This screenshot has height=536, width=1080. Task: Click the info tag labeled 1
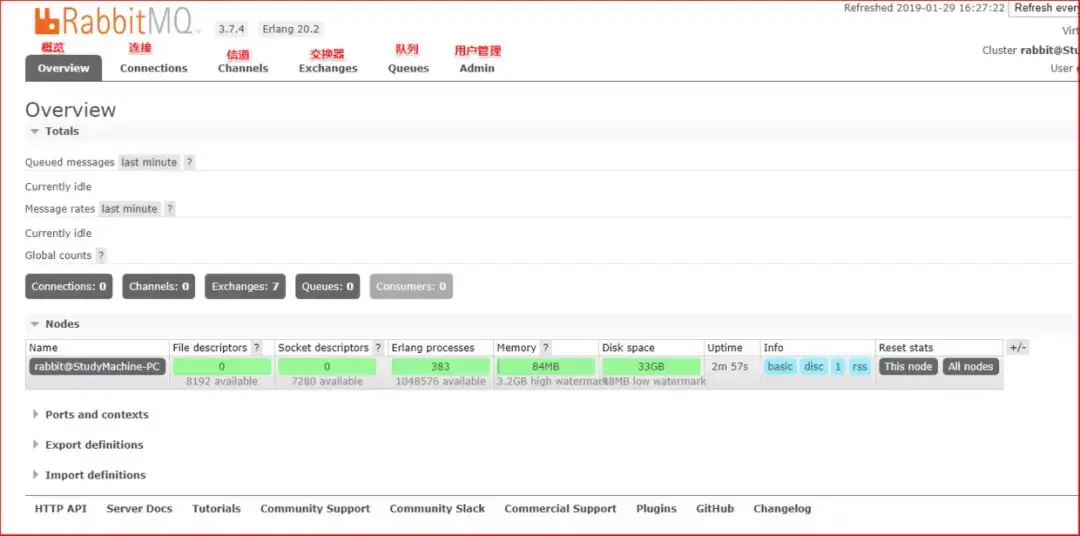tap(838, 367)
